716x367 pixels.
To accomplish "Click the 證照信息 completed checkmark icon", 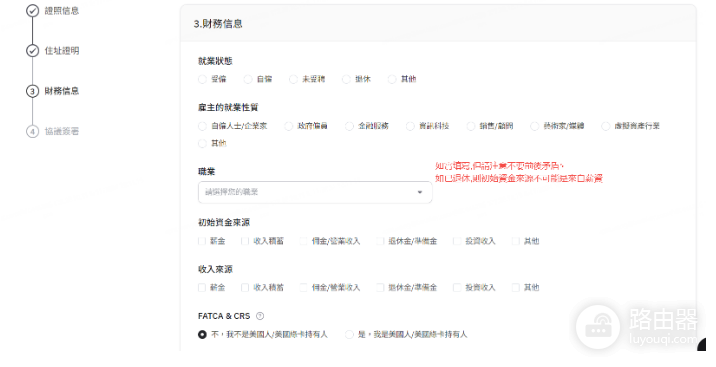I will [32, 10].
